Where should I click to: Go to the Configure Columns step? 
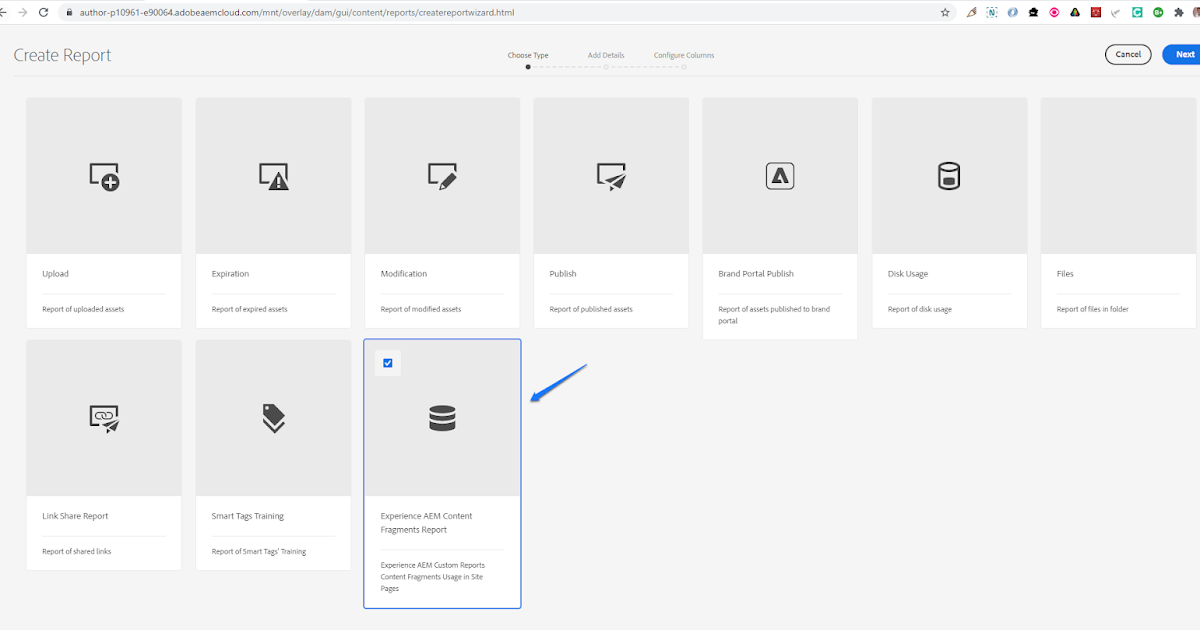(684, 55)
